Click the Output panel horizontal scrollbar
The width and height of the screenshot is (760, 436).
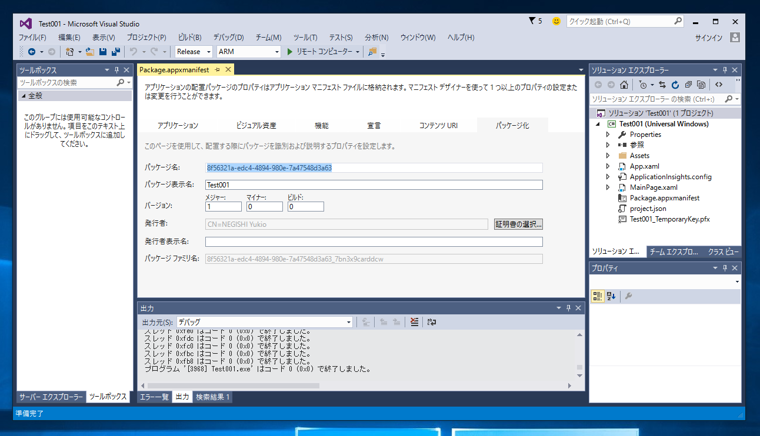(x=233, y=386)
